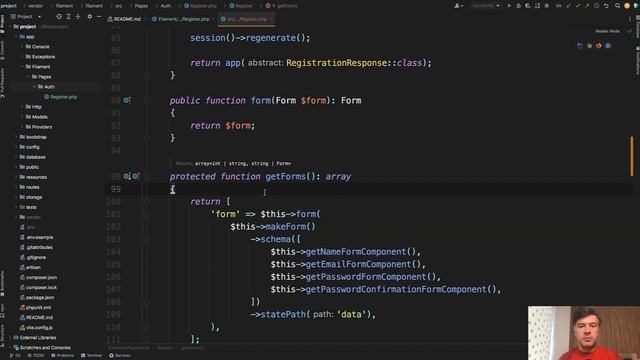This screenshot has height=360, width=640.
Task: Open the TODO tool window
Action: click(x=36, y=356)
